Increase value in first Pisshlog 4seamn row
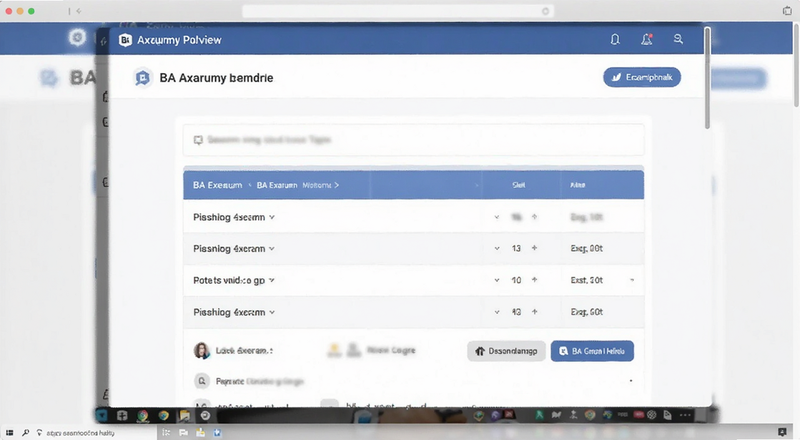Viewport: 800px width, 440px height. point(534,216)
